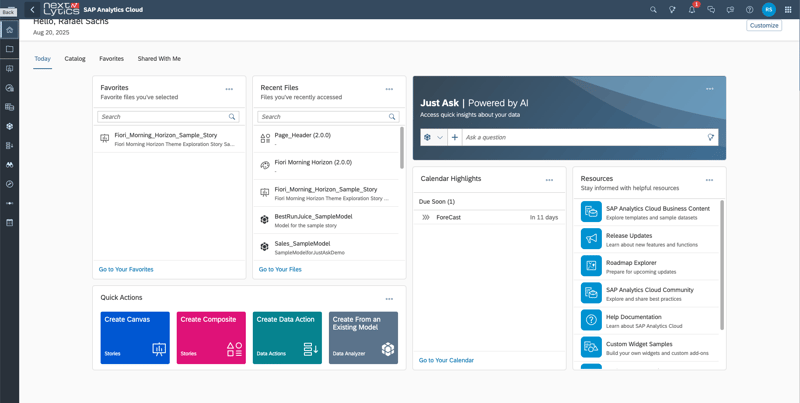Switch to the Today tab

click(42, 59)
